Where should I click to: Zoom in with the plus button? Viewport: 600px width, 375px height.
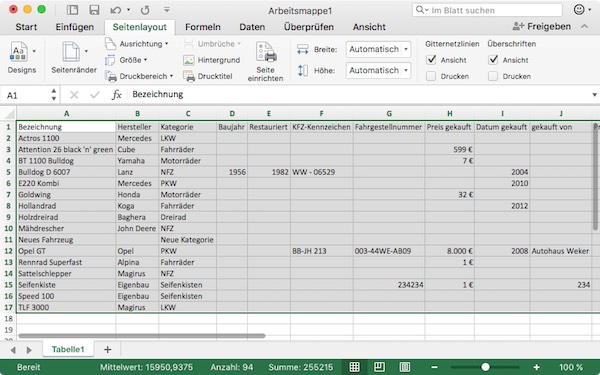coord(536,367)
